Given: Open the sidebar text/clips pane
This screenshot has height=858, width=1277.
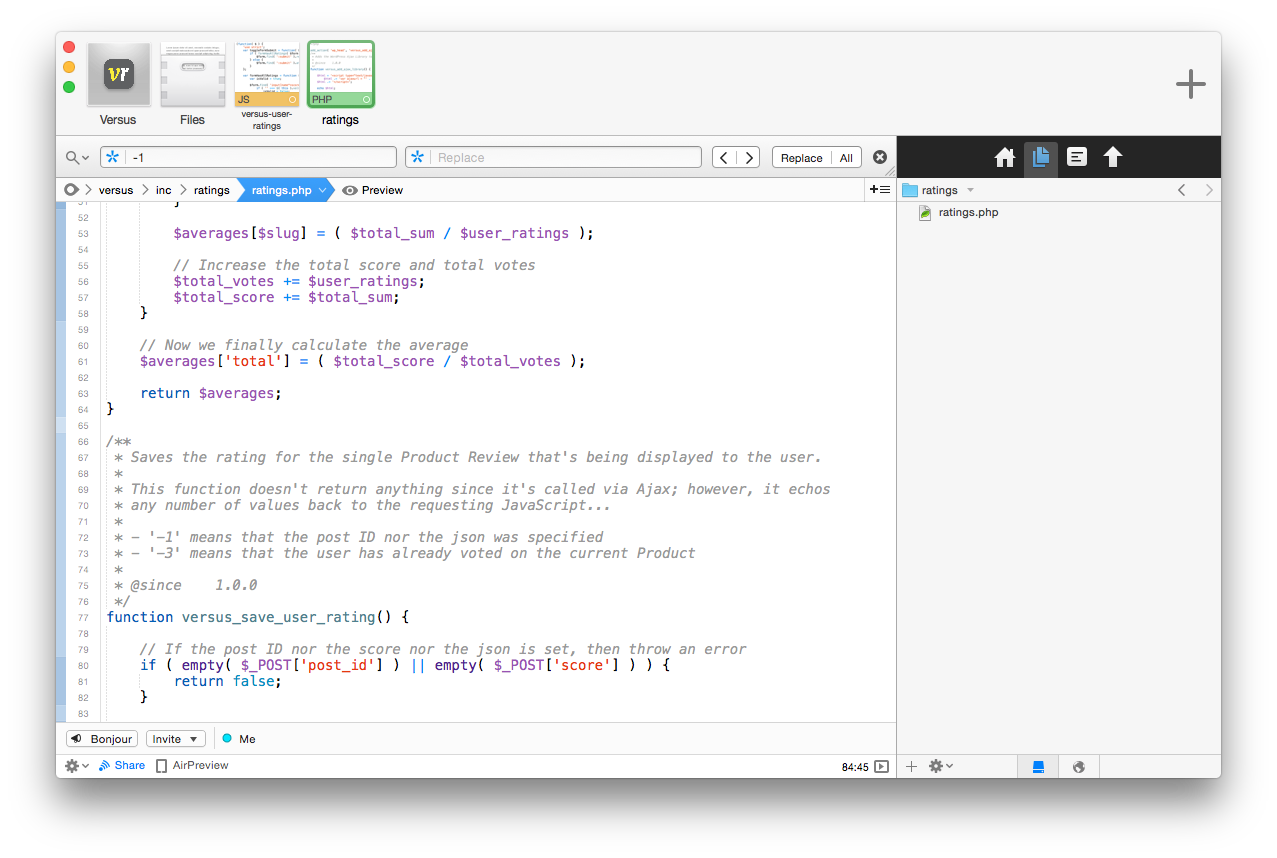Looking at the screenshot, I should (x=1077, y=157).
